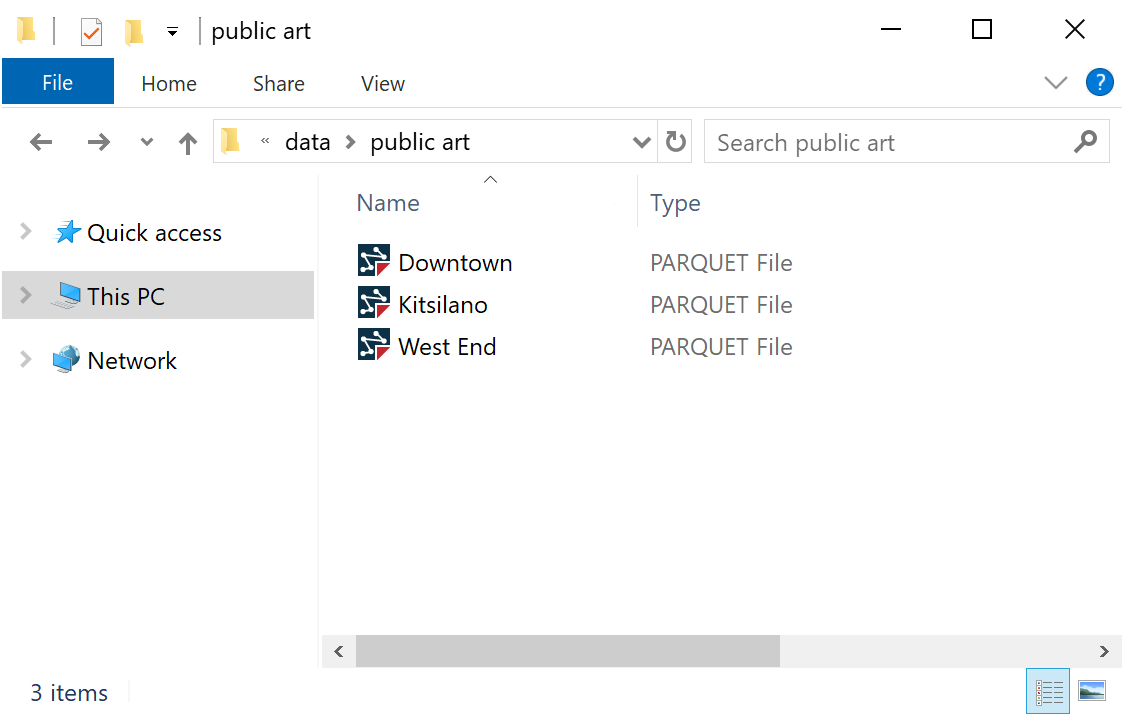1124x716 pixels.
Task: Navigate to the data breadcrumb folder
Action: 307,141
